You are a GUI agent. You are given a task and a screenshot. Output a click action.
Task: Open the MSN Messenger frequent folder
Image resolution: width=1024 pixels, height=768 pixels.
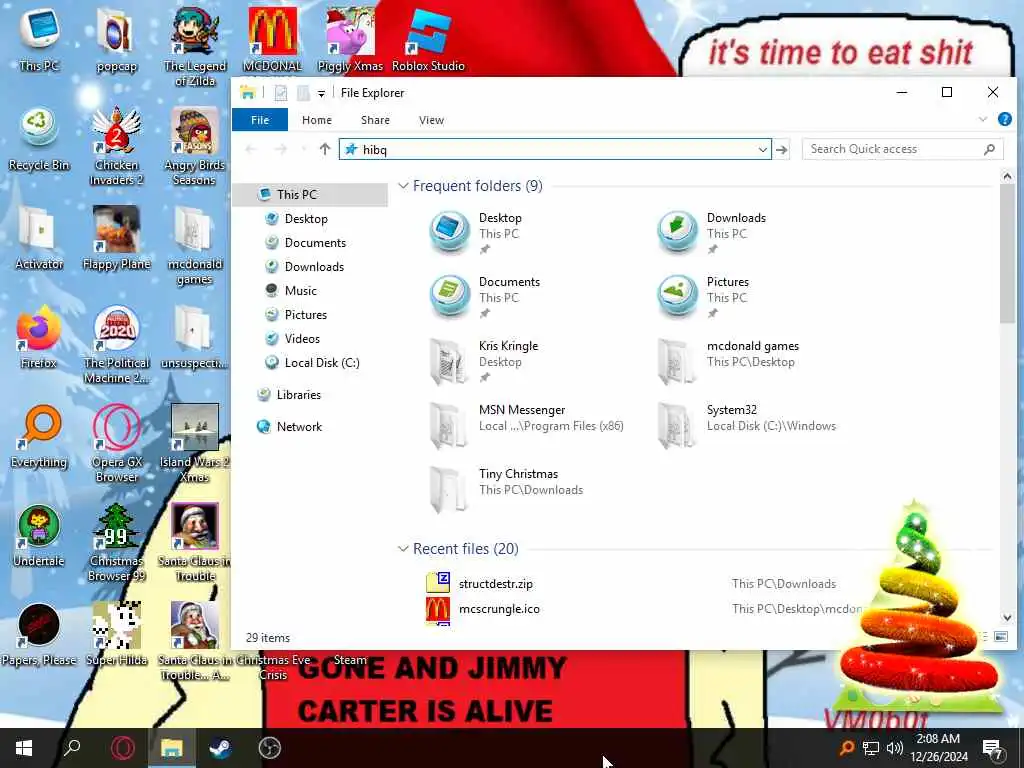point(526,425)
